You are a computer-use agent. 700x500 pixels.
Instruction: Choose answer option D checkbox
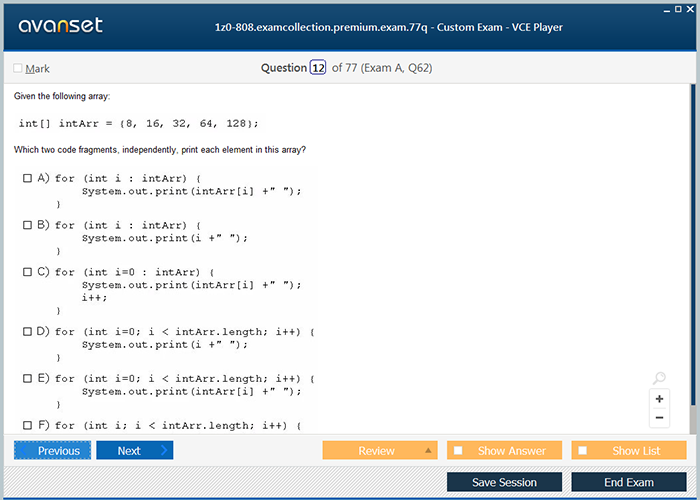28,331
